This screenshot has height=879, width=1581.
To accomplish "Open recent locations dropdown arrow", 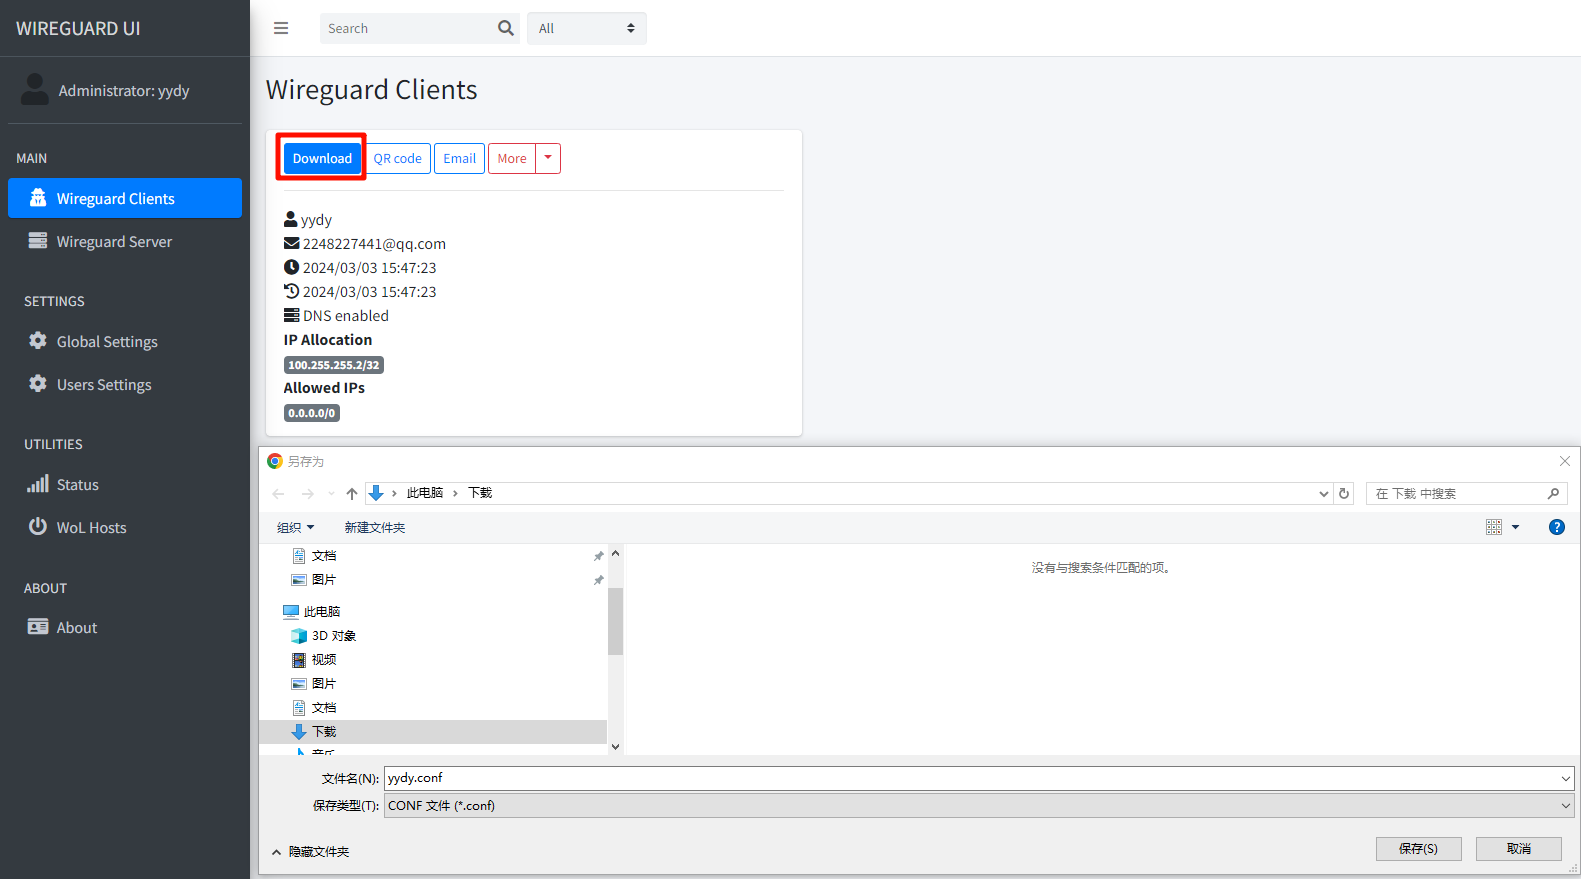I will point(331,493).
